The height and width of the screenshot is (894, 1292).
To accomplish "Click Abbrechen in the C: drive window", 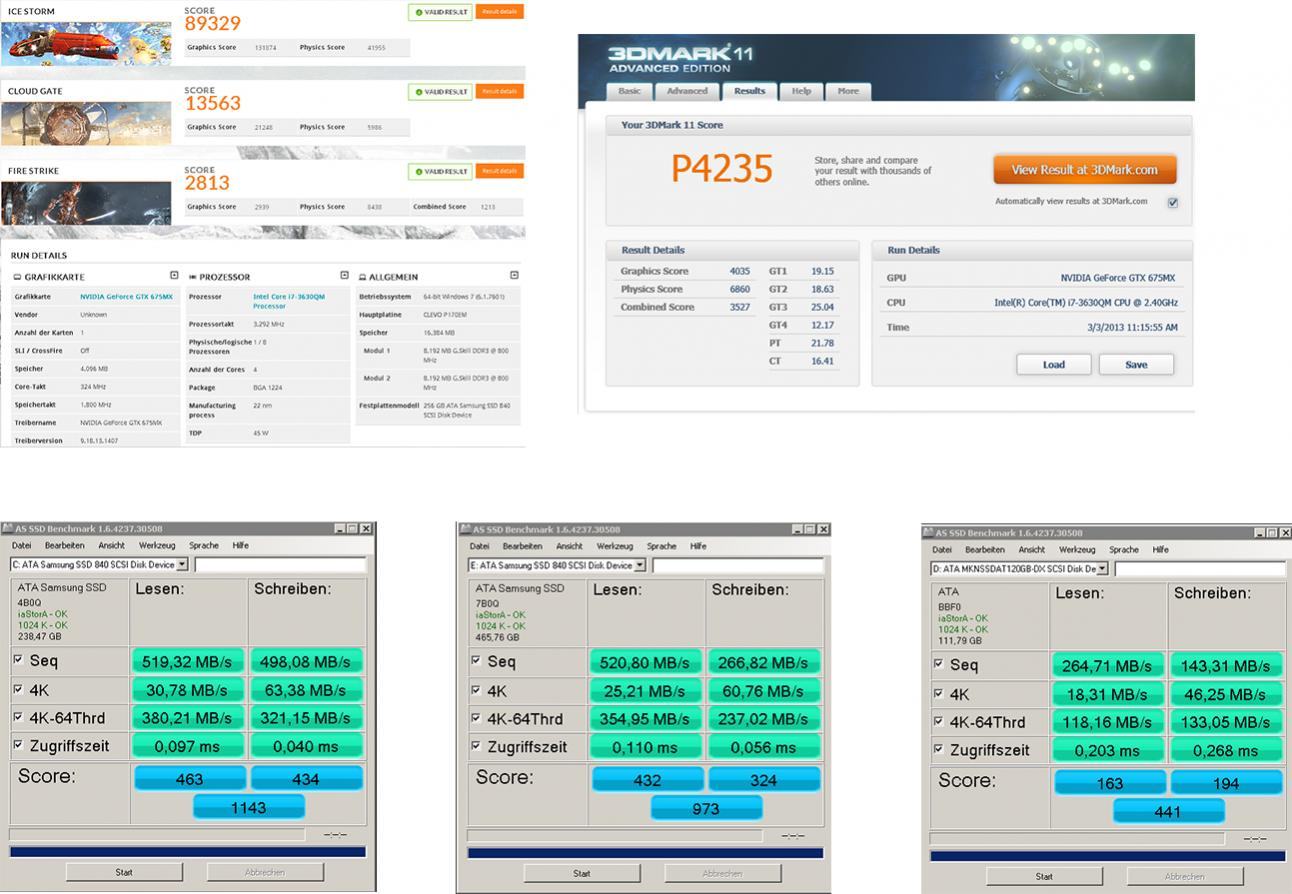I will [265, 872].
